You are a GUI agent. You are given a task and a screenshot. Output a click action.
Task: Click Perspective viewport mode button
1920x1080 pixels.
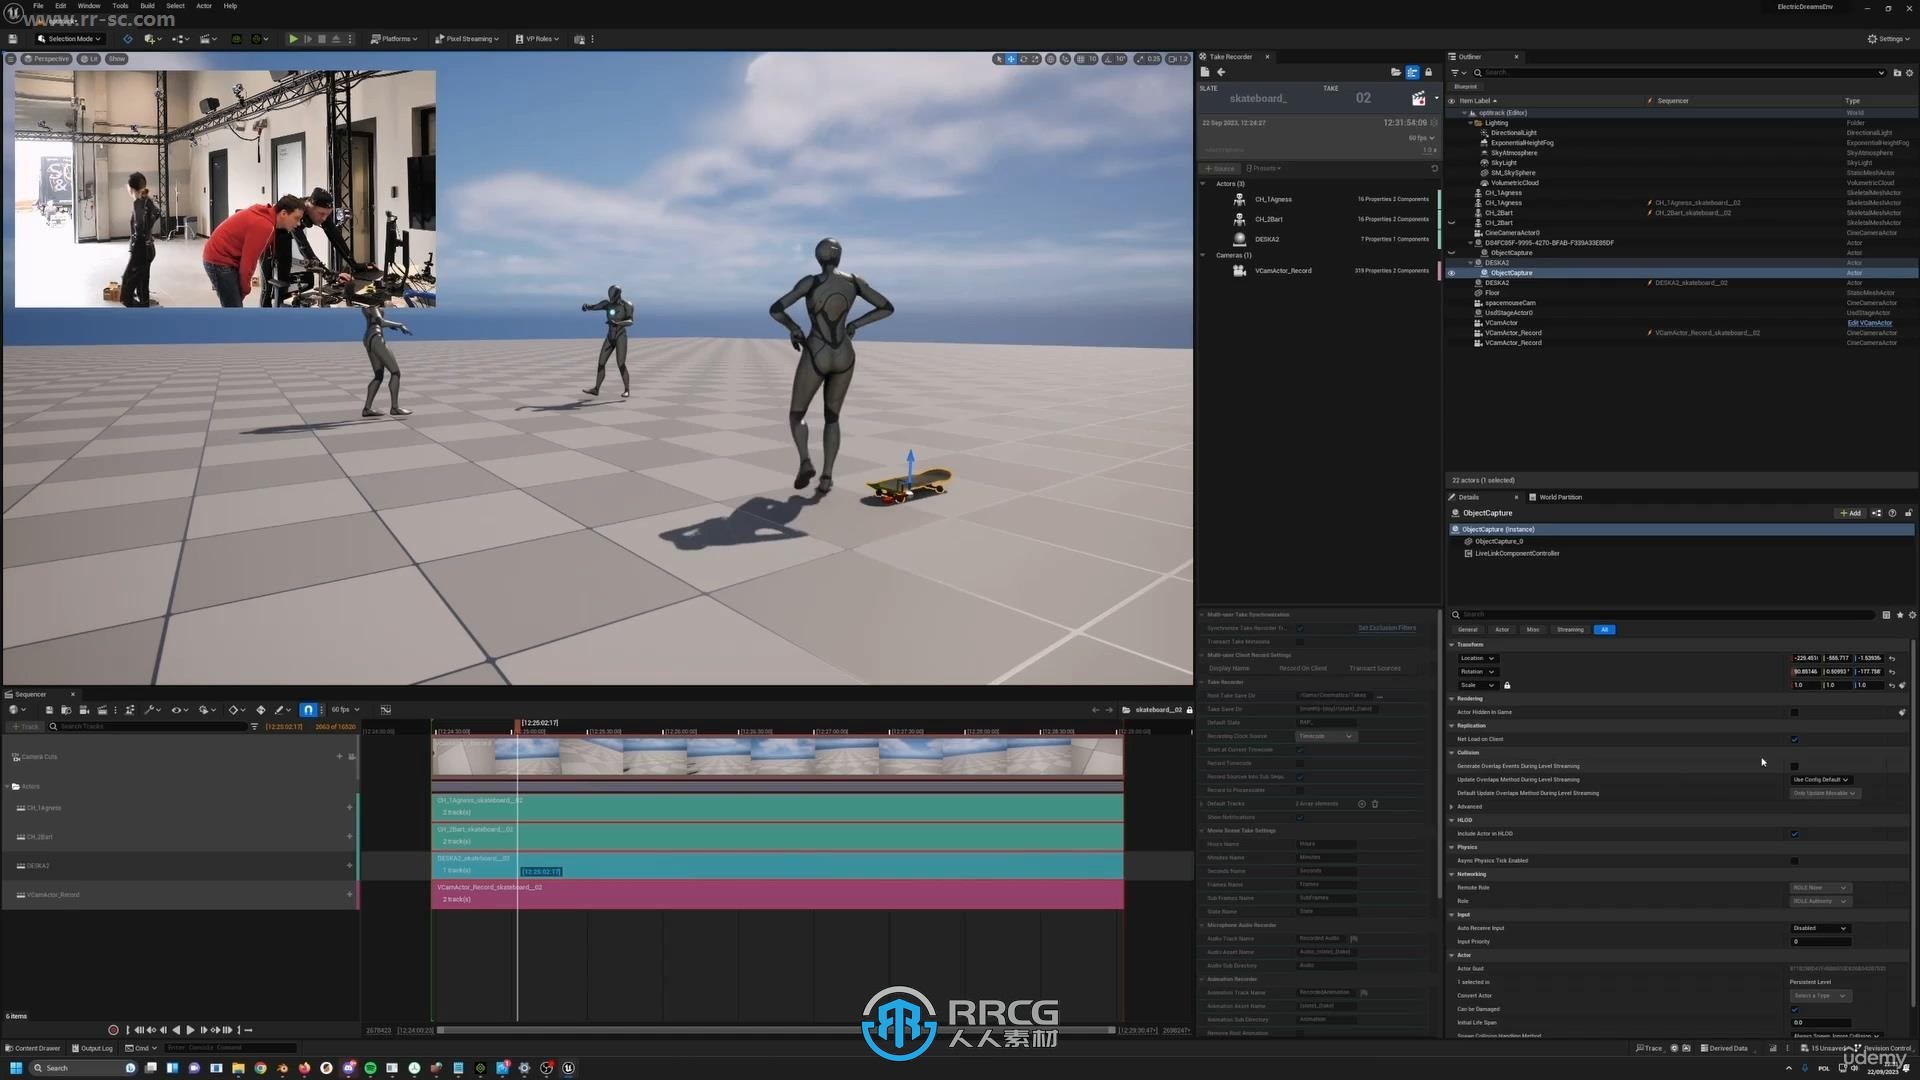[x=47, y=59]
